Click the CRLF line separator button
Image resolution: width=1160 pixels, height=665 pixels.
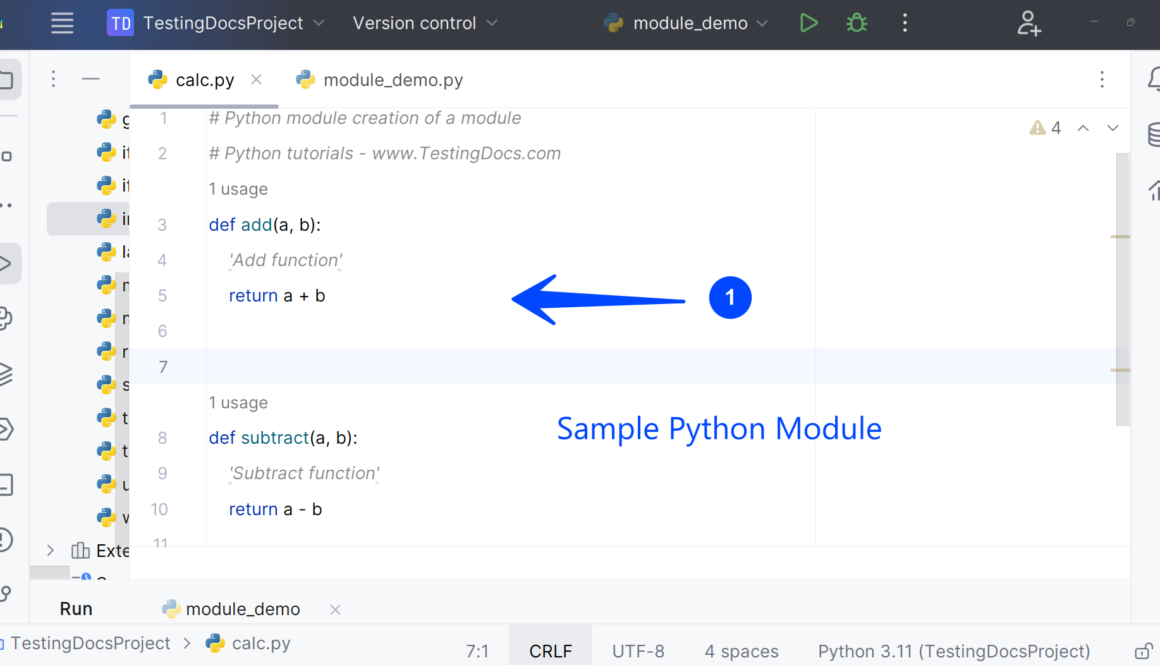pyautogui.click(x=550, y=651)
